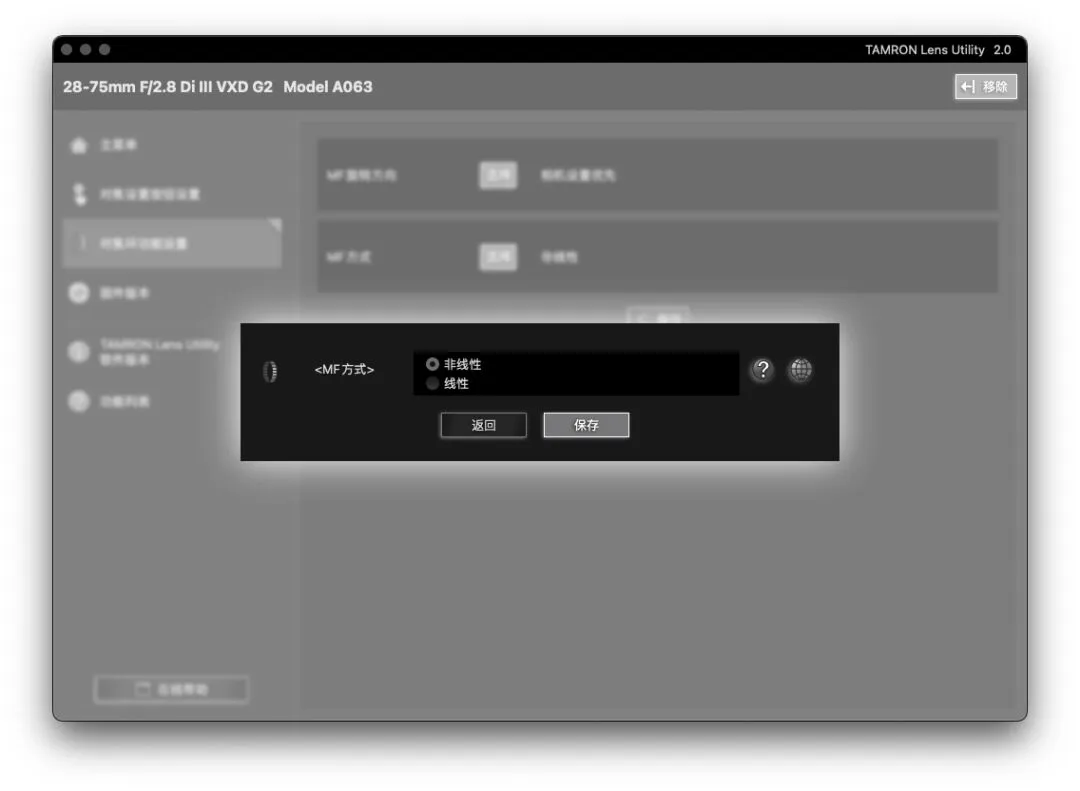Click the TAMRON Lens Utility 软件版本 icon
Viewport: 1080px width, 791px height.
point(78,351)
